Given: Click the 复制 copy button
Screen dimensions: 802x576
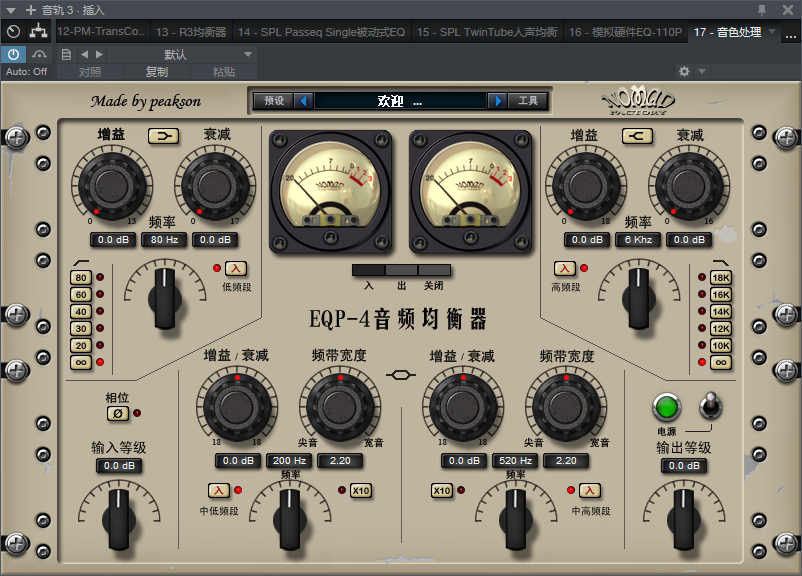Looking at the screenshot, I should pyautogui.click(x=157, y=72).
